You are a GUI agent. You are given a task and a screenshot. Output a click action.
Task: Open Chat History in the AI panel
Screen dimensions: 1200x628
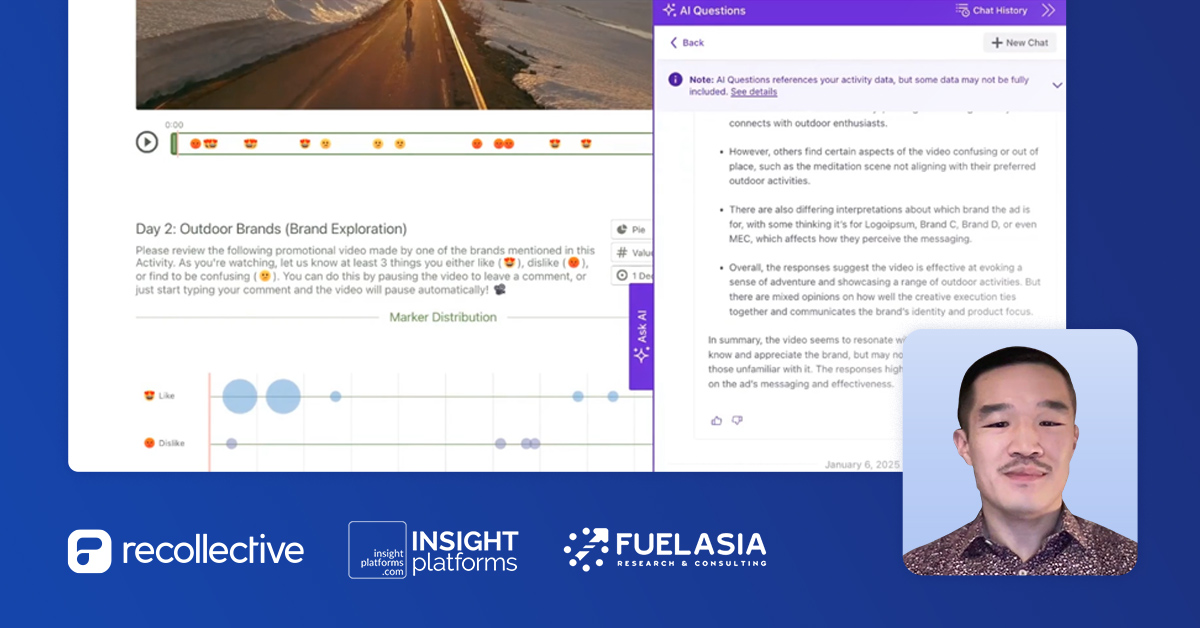click(998, 10)
